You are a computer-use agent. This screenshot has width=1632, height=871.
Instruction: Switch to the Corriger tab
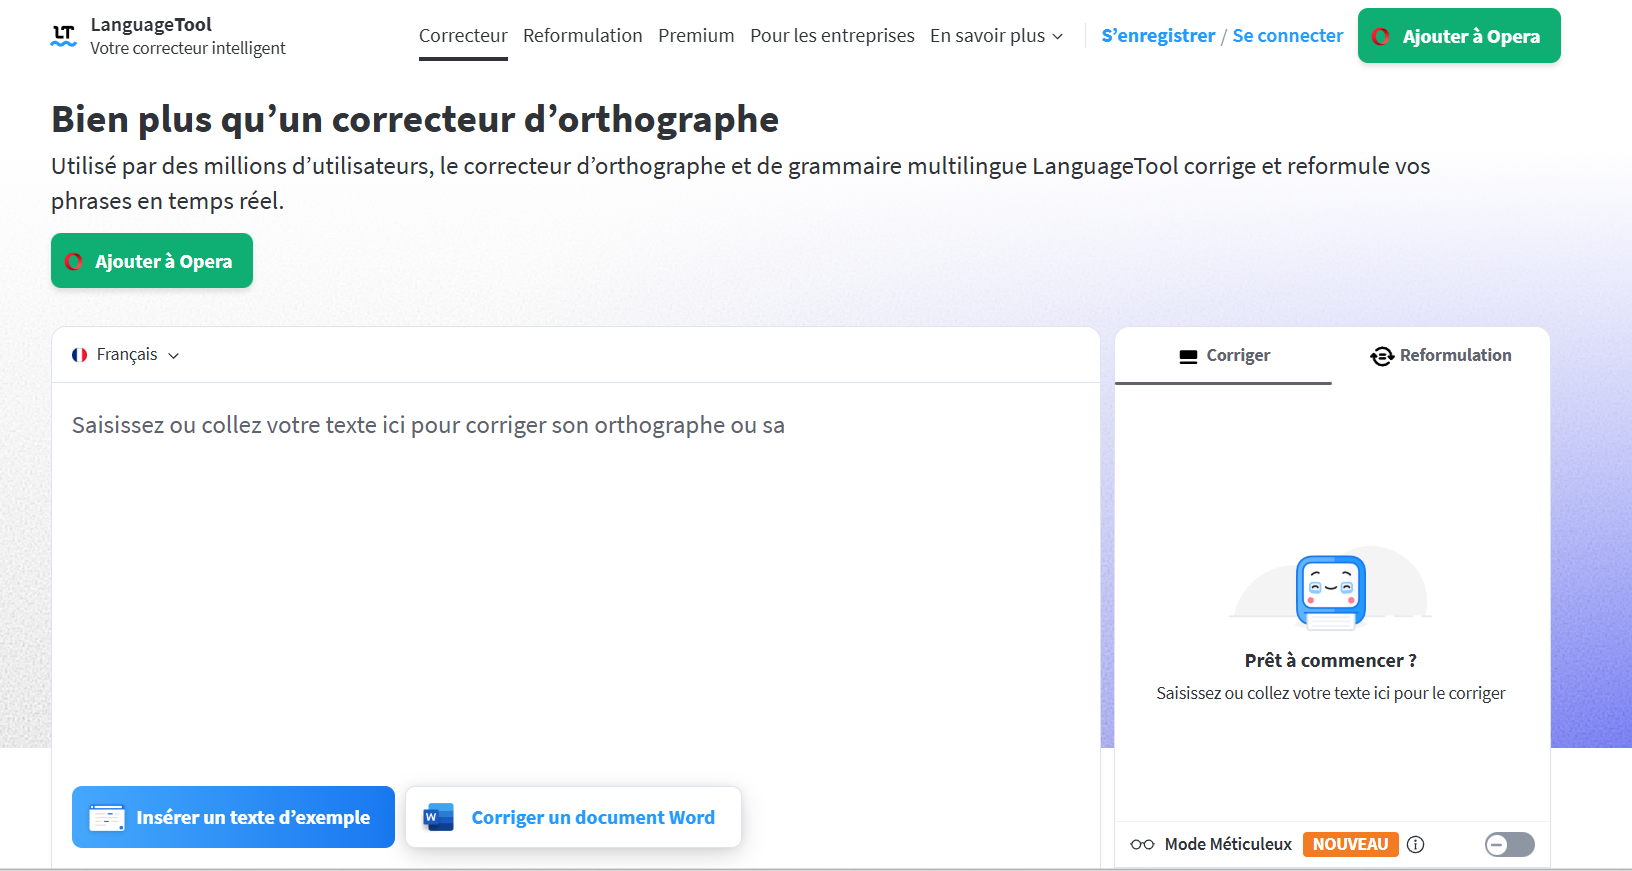coord(1224,356)
